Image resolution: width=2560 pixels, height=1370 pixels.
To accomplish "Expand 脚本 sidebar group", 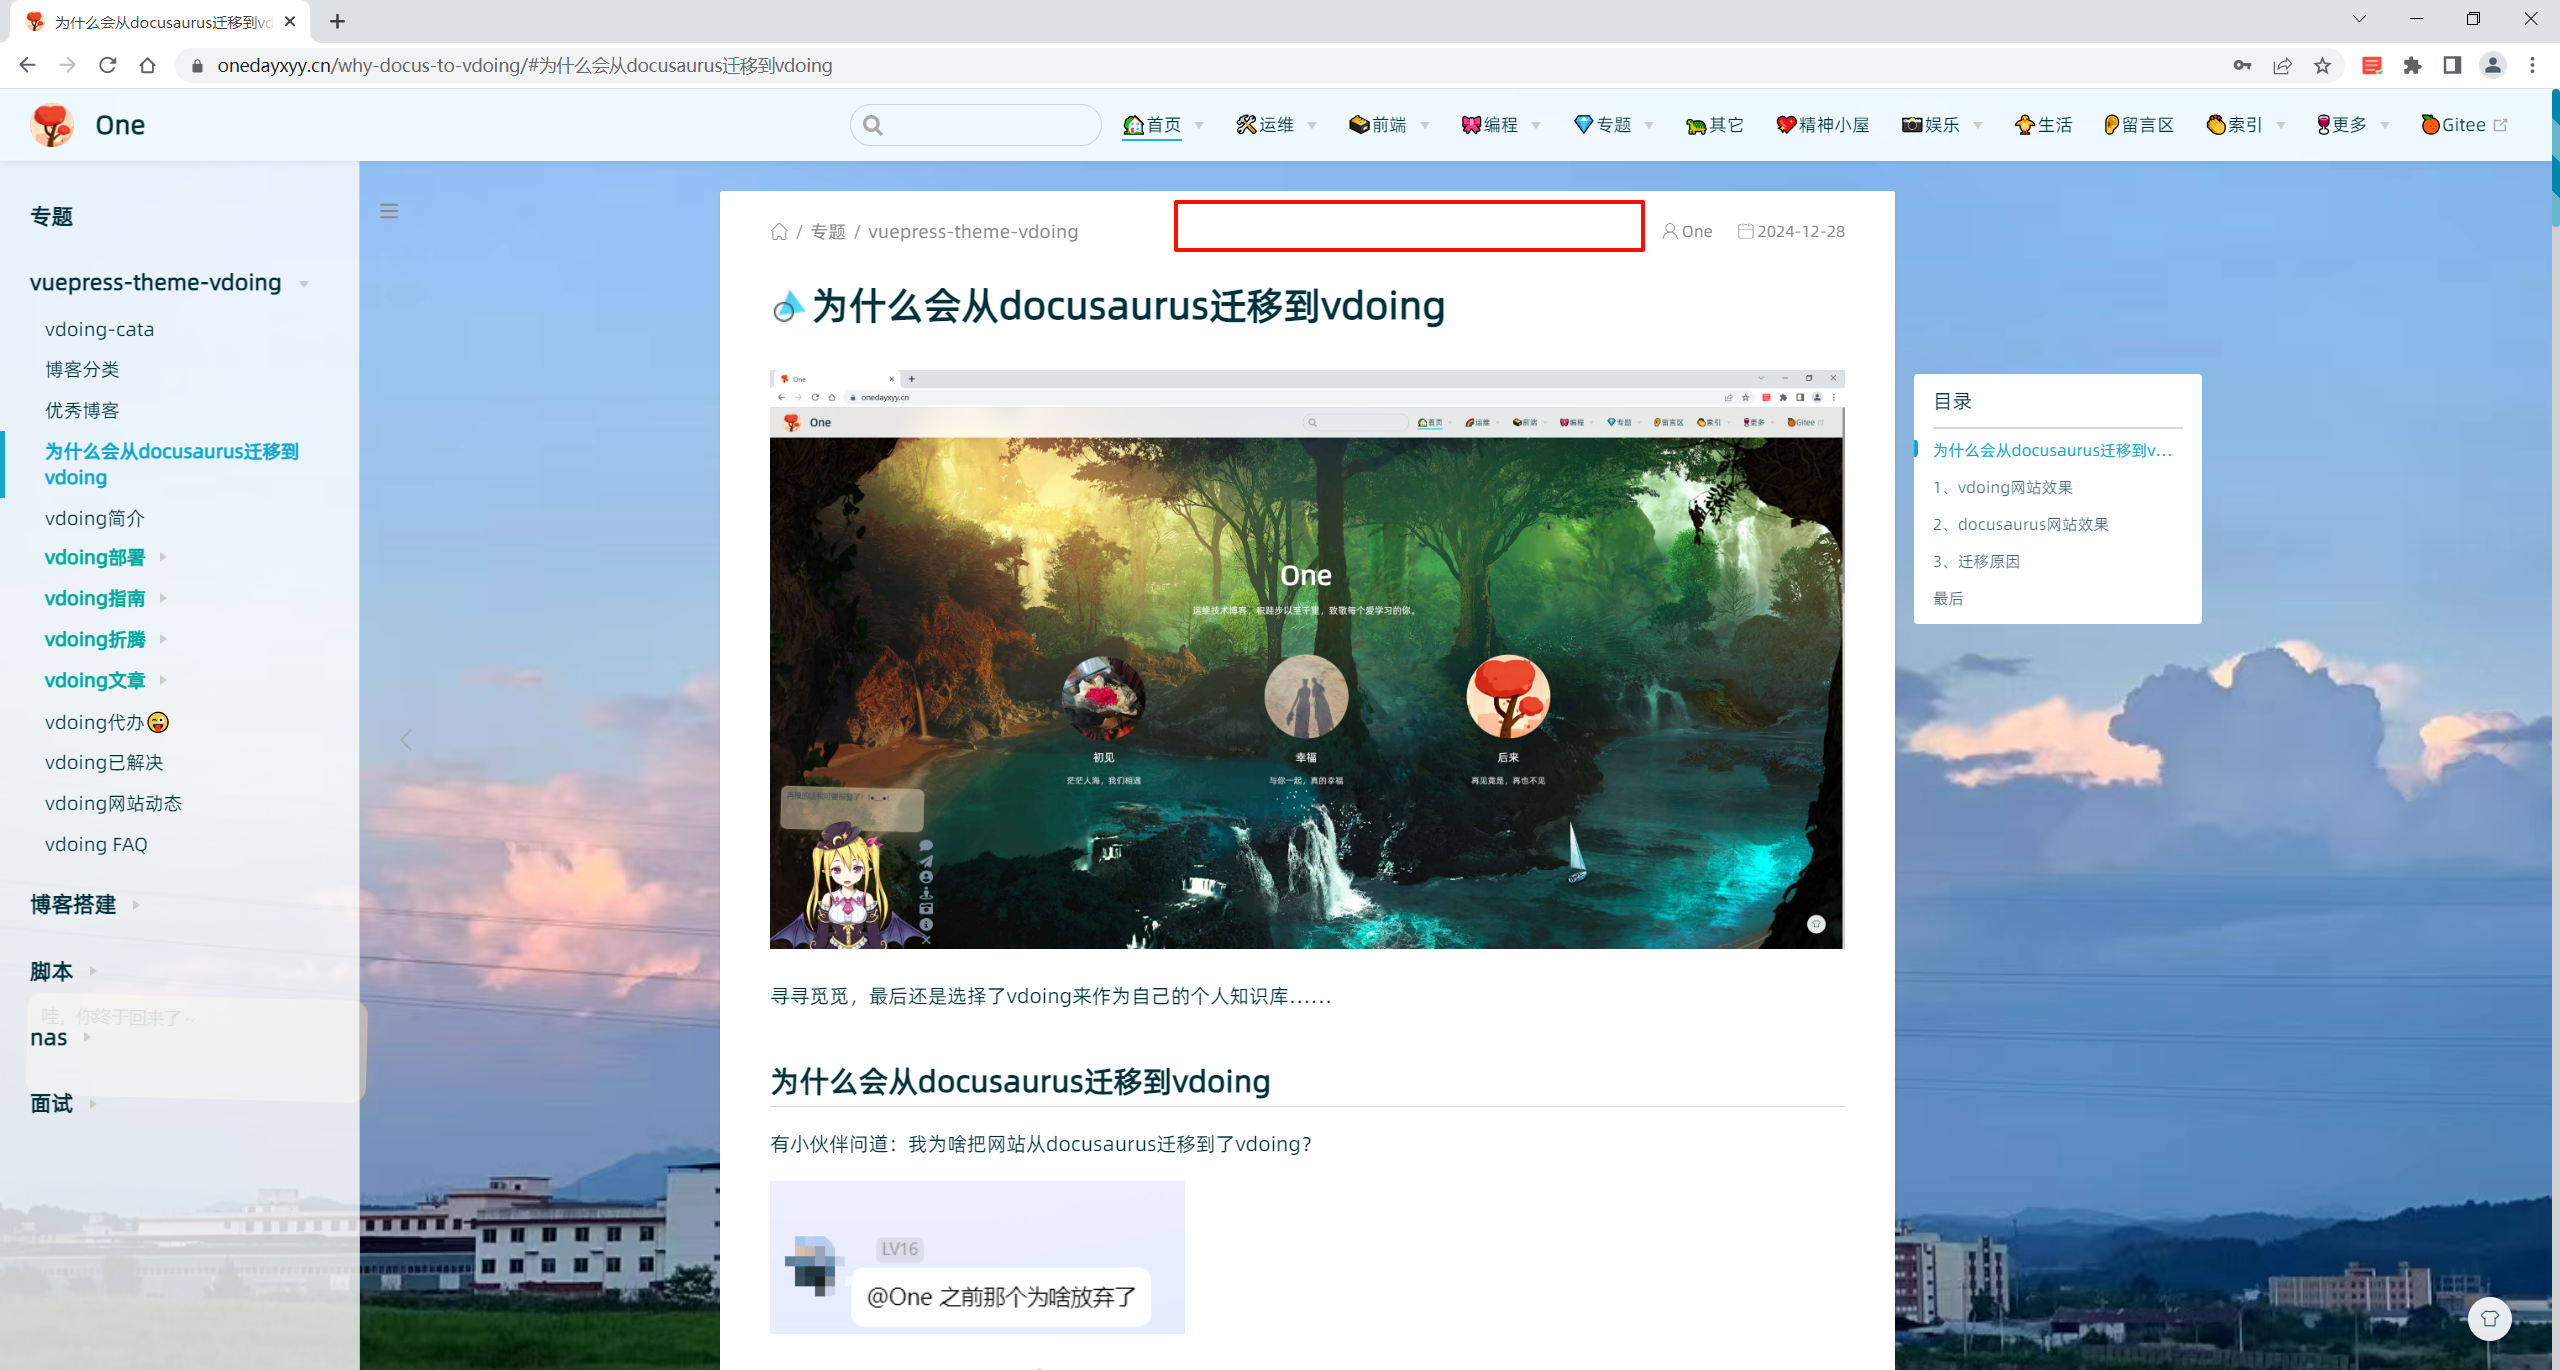I will [63, 971].
